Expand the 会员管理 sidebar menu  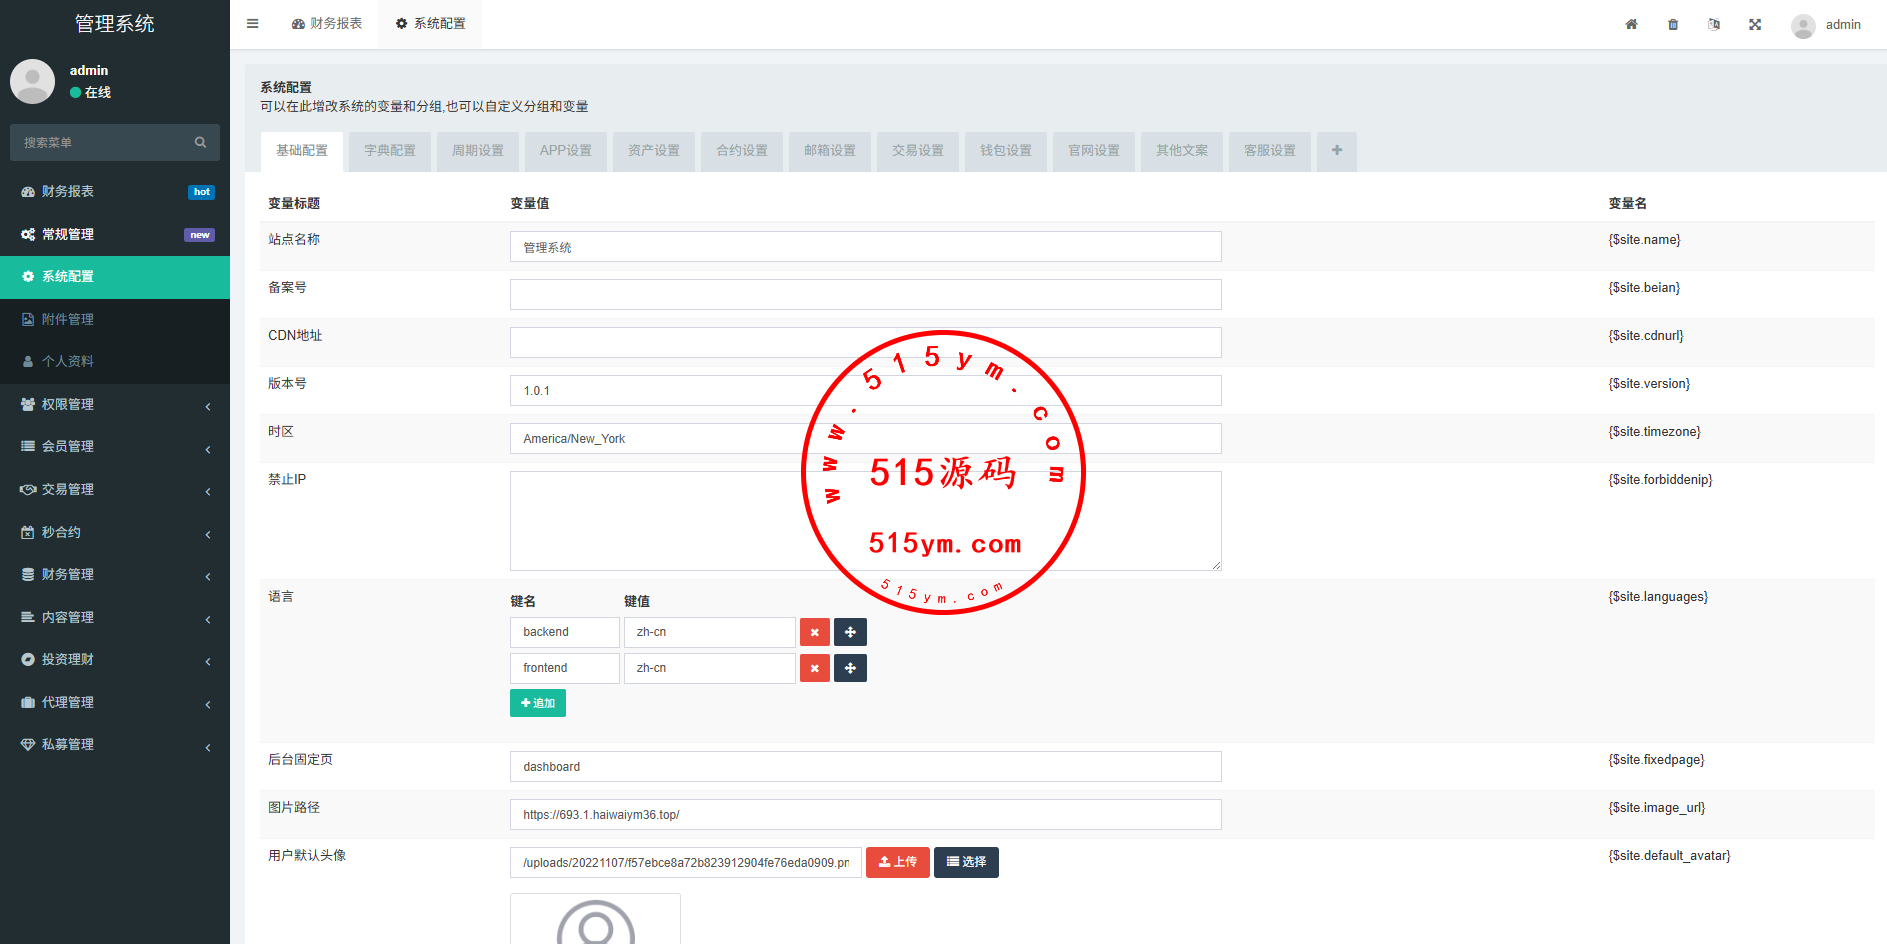point(114,447)
